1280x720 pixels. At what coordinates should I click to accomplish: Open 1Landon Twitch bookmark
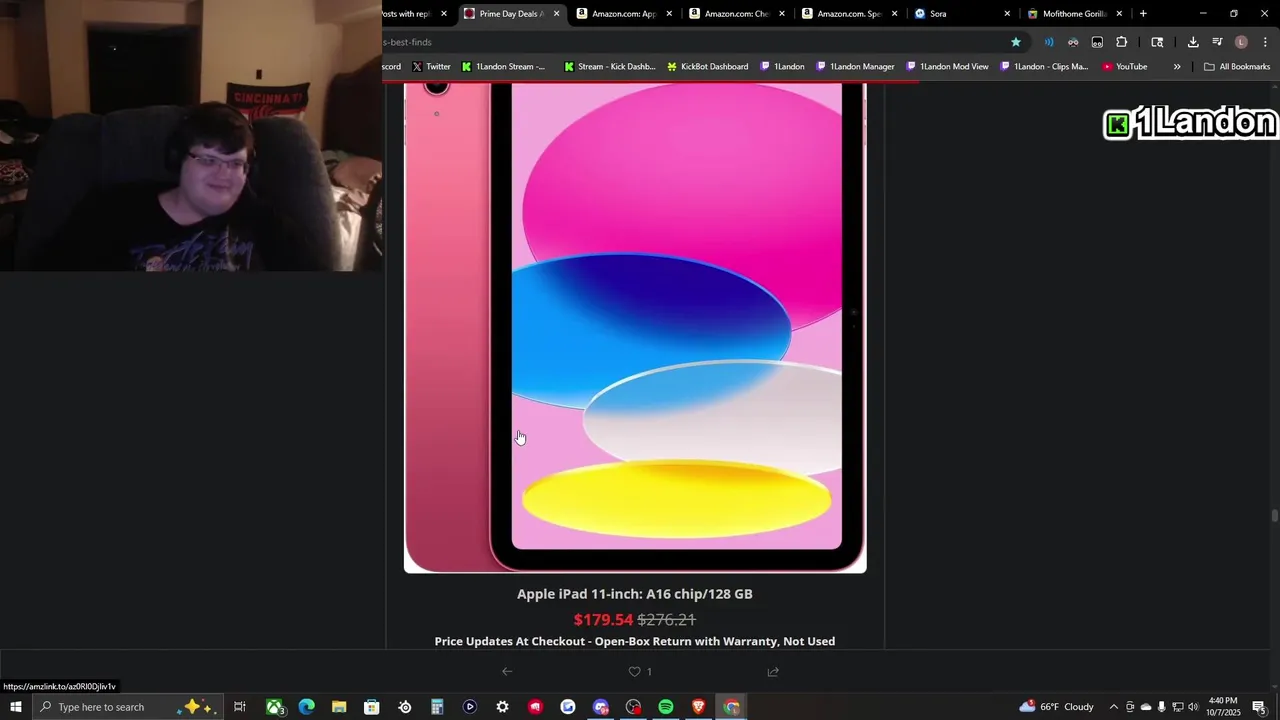click(x=782, y=67)
